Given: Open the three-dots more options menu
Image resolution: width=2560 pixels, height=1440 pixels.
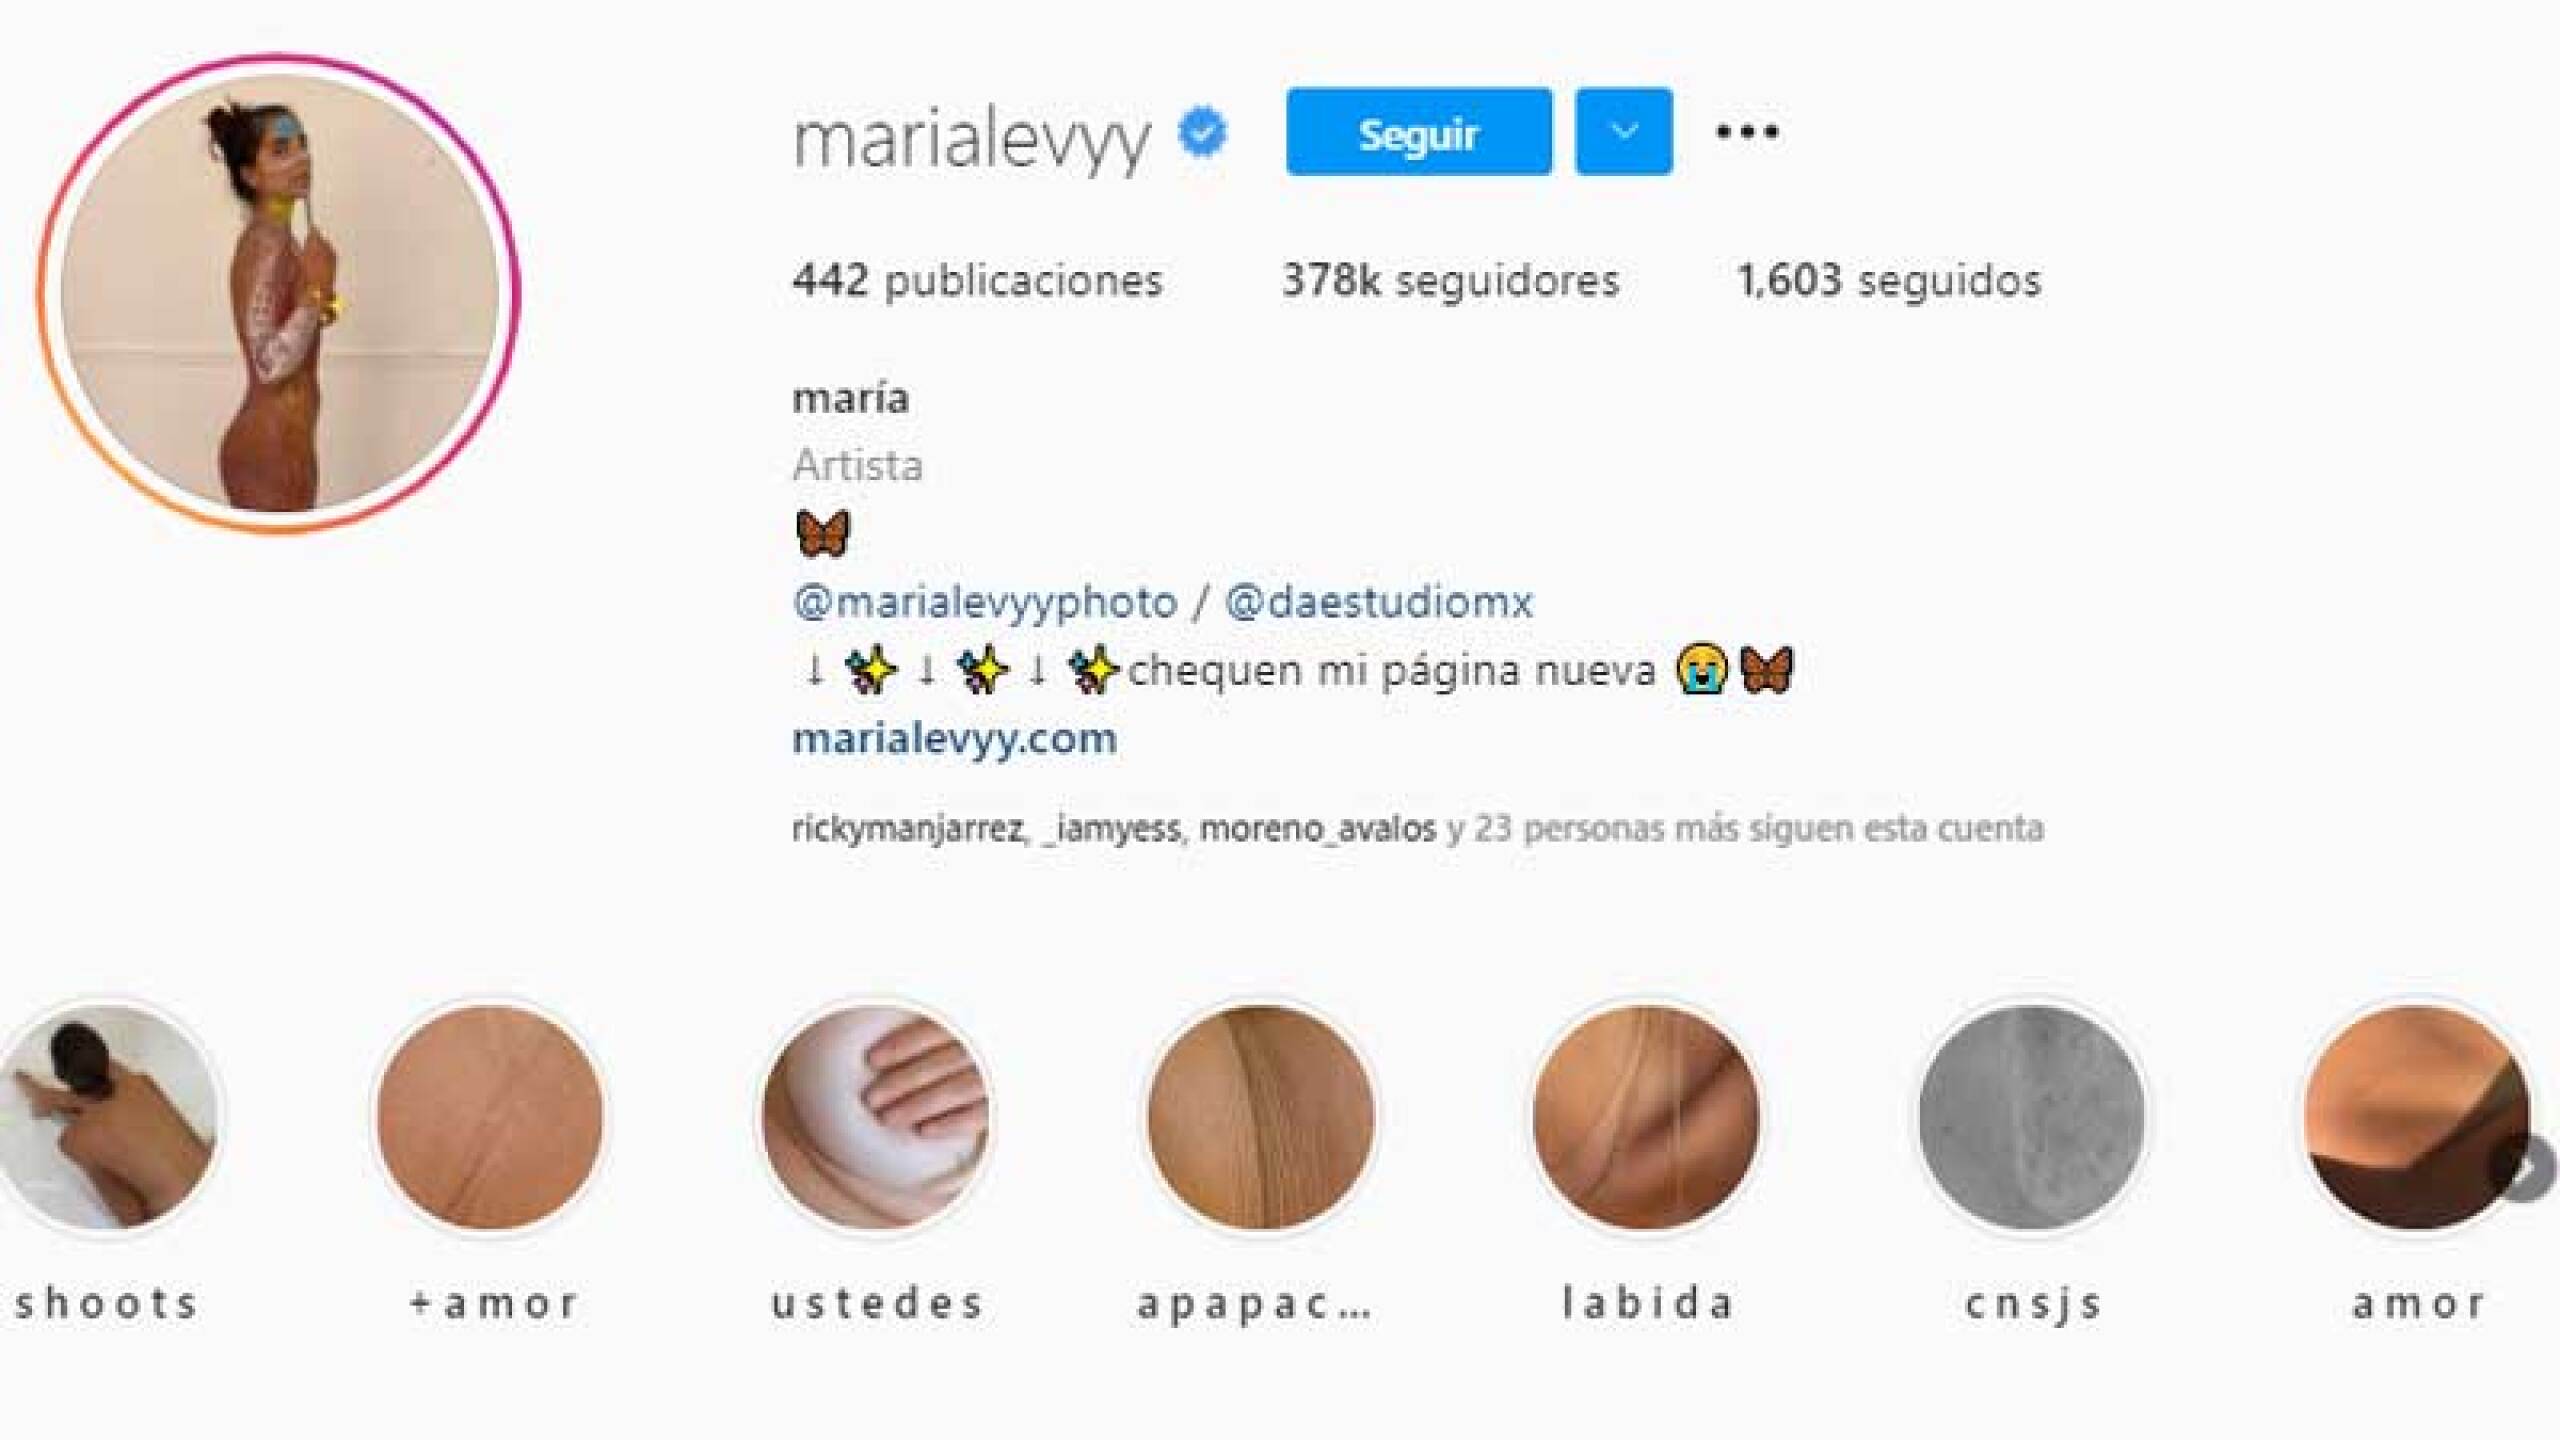Looking at the screenshot, I should pyautogui.click(x=1747, y=132).
